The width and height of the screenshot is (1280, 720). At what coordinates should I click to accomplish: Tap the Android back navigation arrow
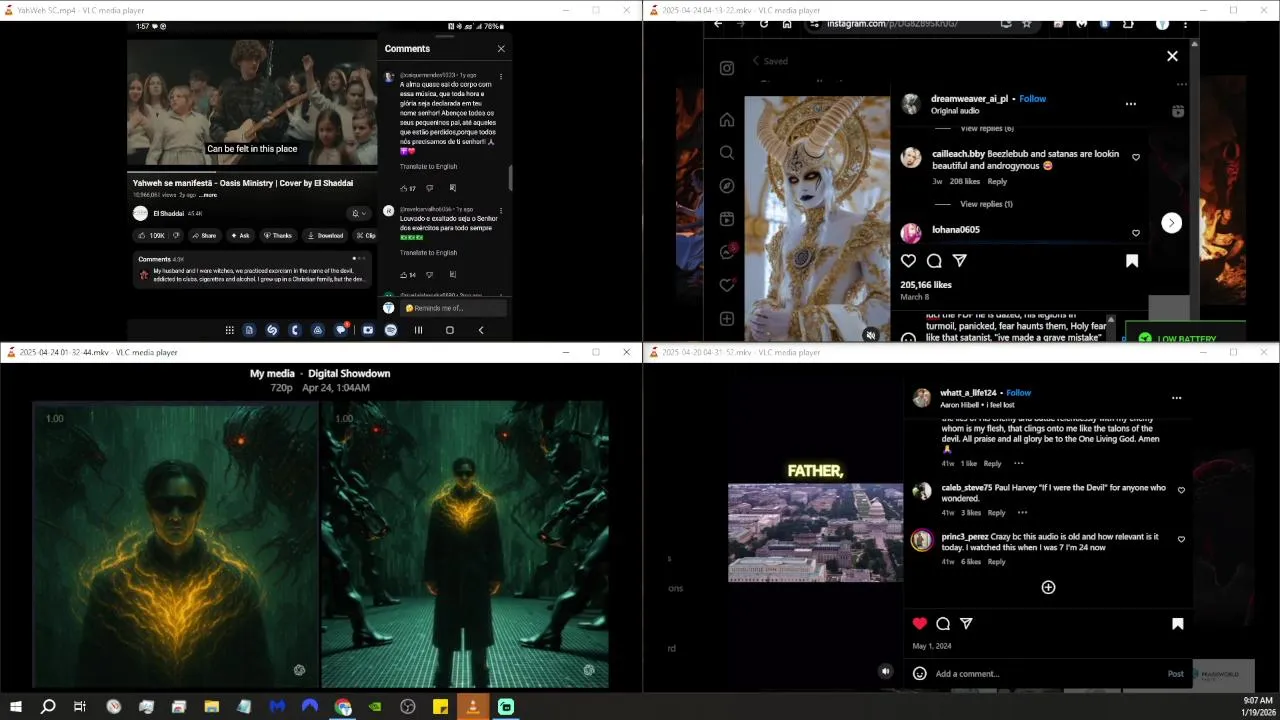pos(481,330)
